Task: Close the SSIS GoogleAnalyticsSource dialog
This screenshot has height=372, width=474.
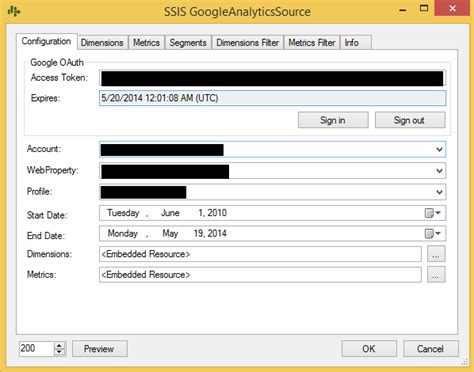Action: (x=452, y=8)
